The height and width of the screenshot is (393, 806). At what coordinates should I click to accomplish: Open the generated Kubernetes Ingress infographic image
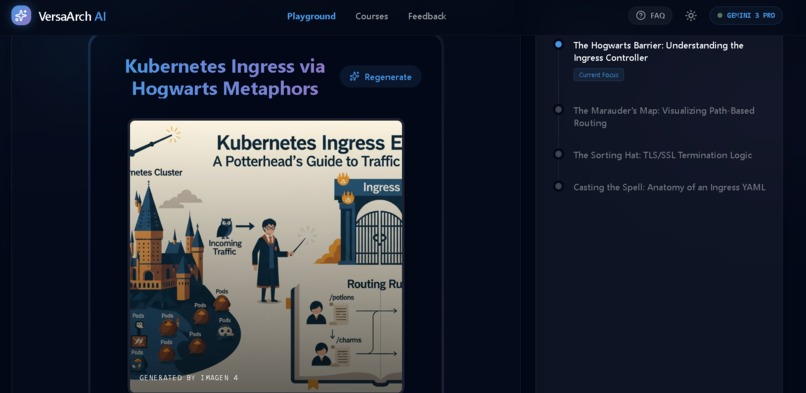click(x=266, y=256)
